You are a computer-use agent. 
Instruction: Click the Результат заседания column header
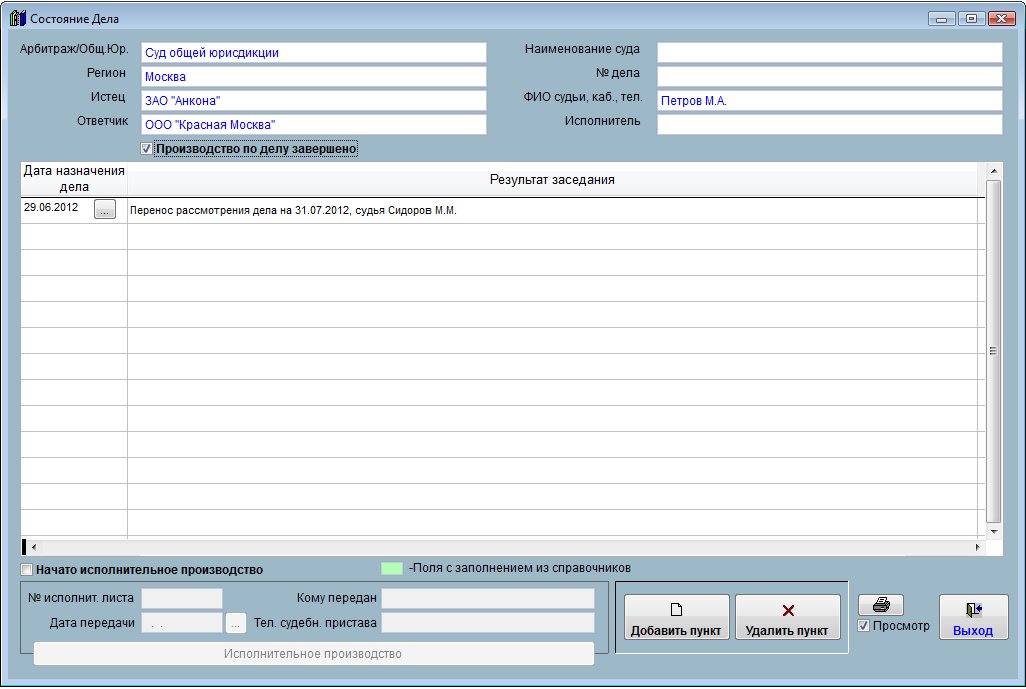(552, 180)
